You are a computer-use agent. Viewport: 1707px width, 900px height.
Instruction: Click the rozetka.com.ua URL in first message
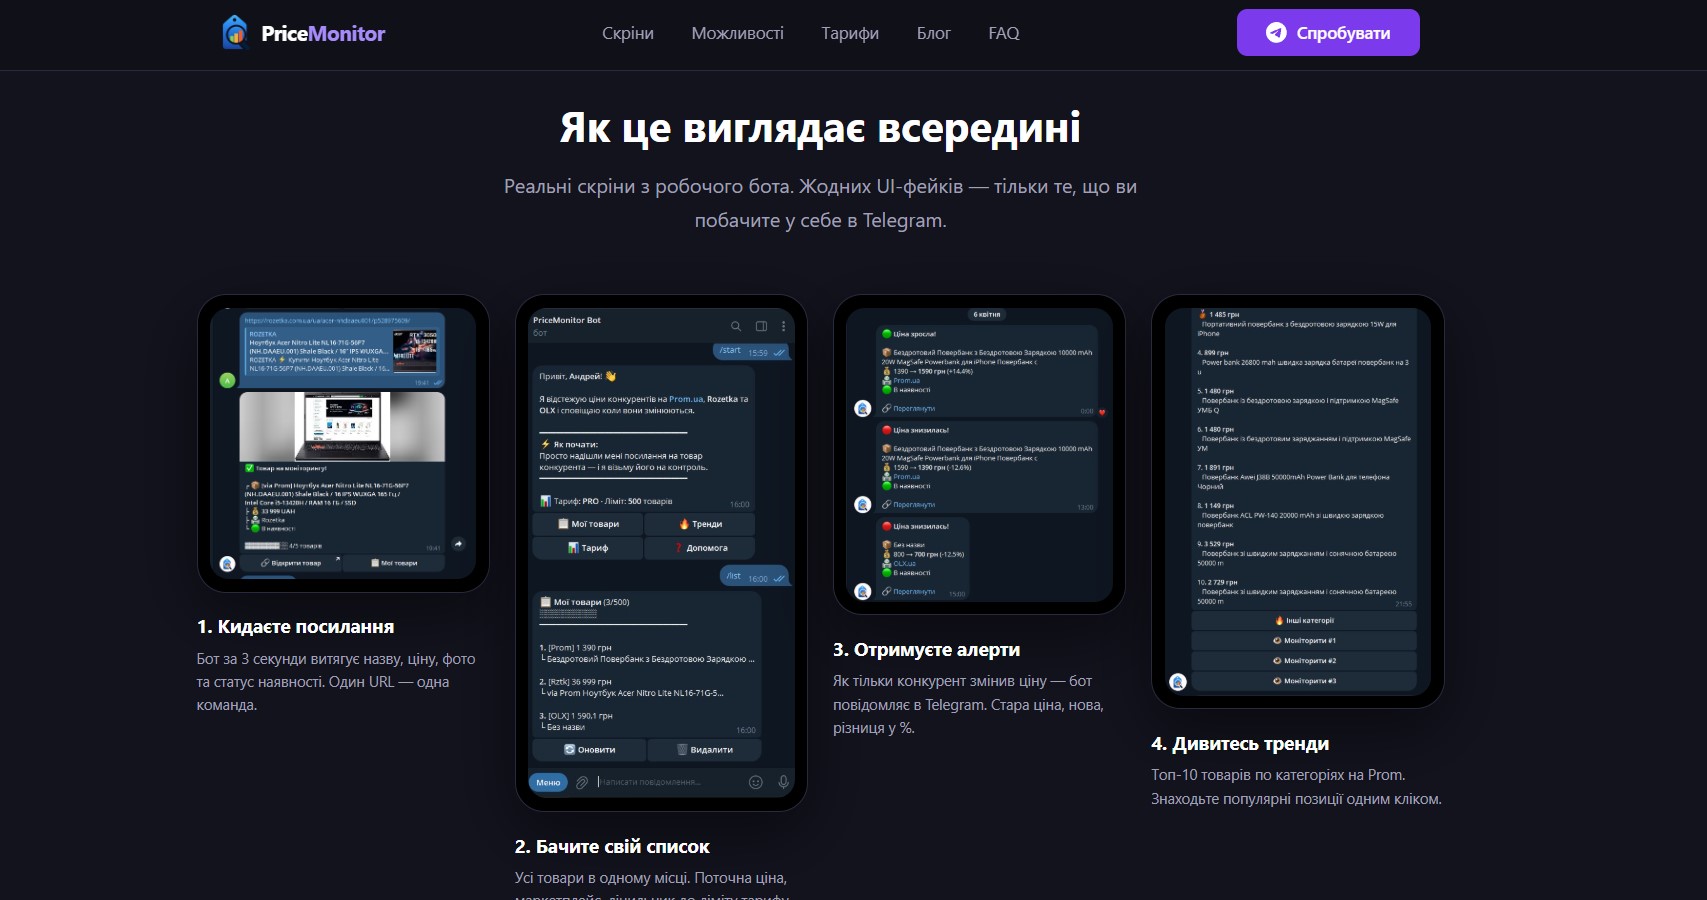tap(328, 321)
